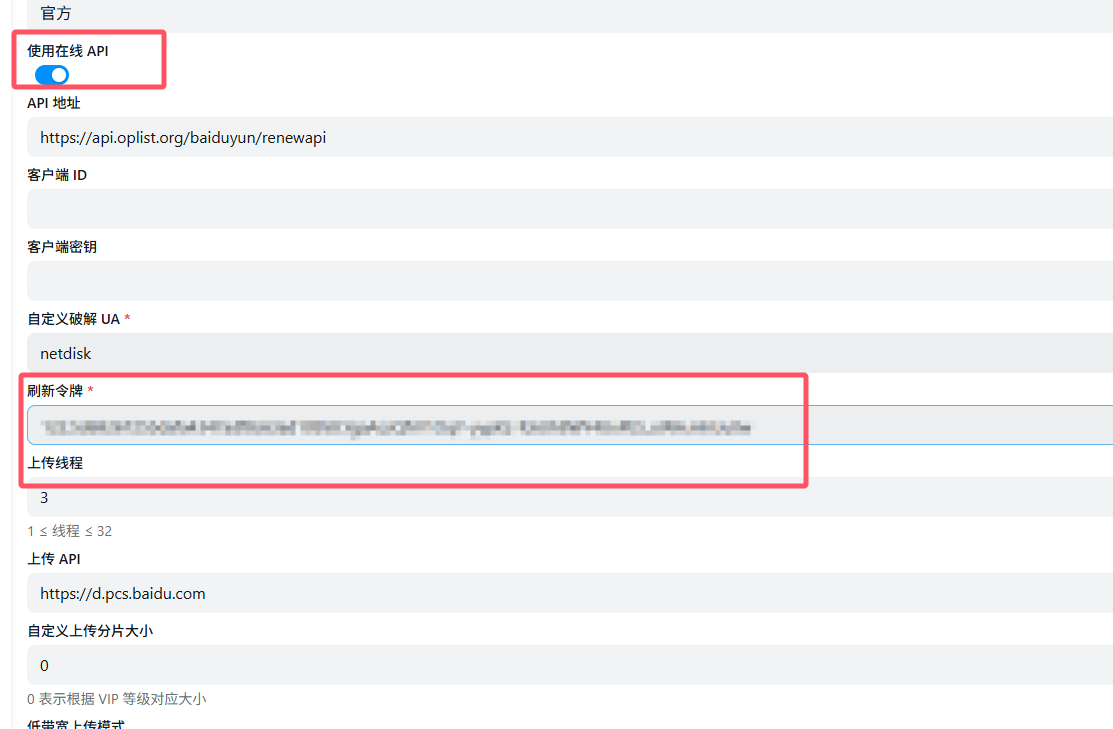1113x729 pixels.
Task: Click the 上传线程 label
Action: 54,463
